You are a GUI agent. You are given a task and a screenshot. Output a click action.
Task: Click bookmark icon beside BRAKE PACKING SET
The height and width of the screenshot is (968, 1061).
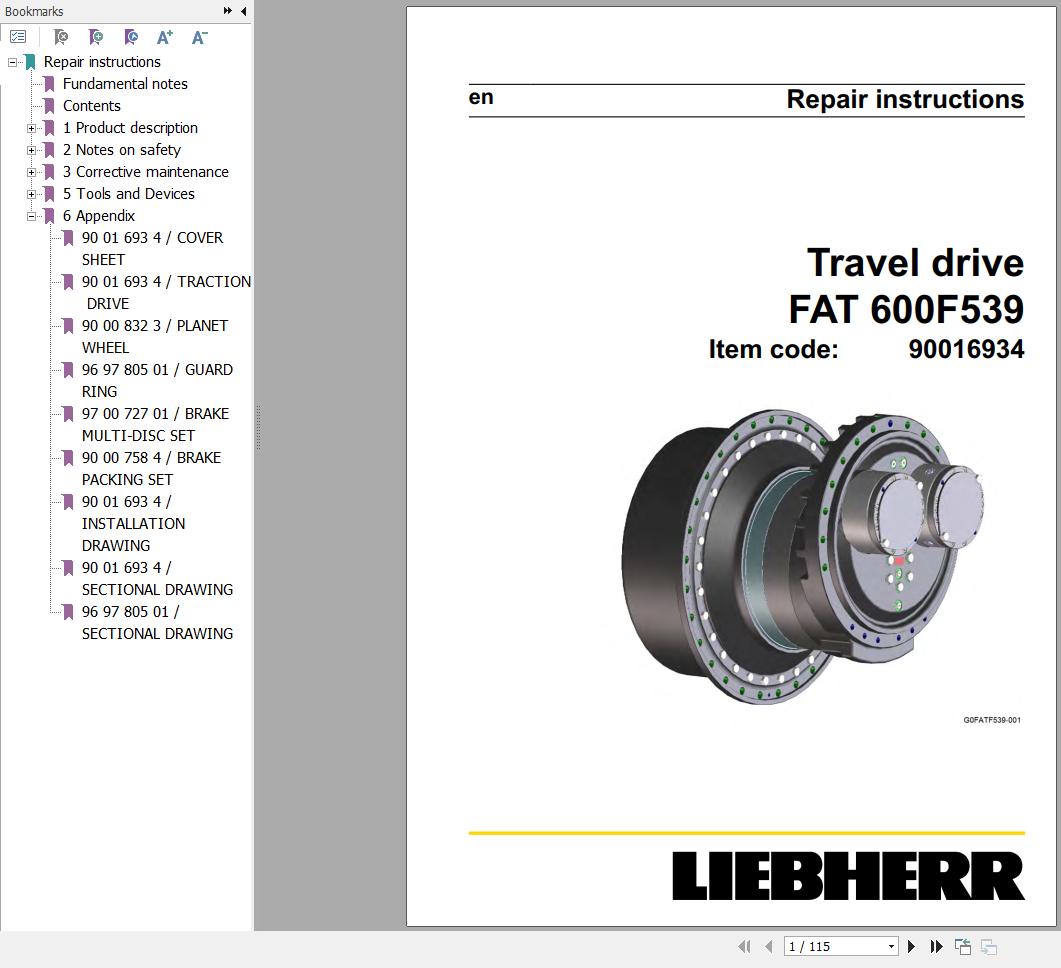pyautogui.click(x=68, y=458)
